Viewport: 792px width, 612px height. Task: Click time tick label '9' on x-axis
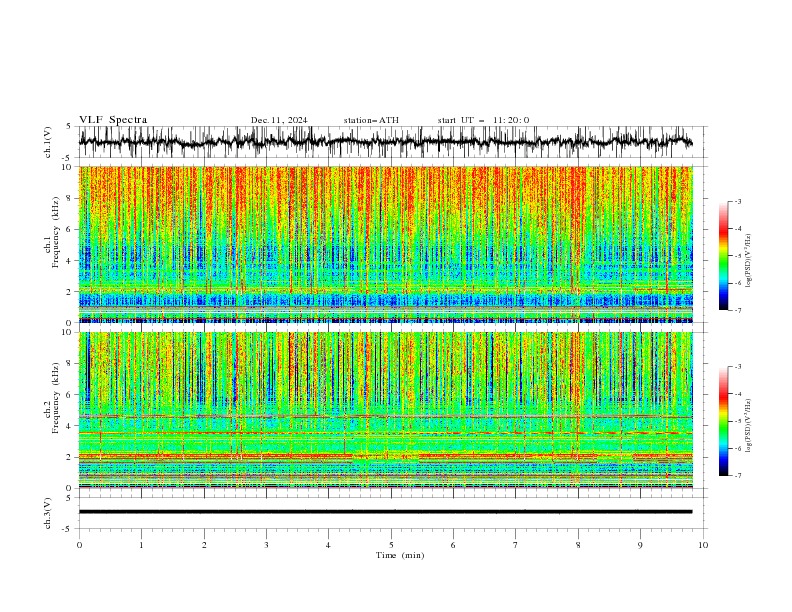[x=640, y=545]
